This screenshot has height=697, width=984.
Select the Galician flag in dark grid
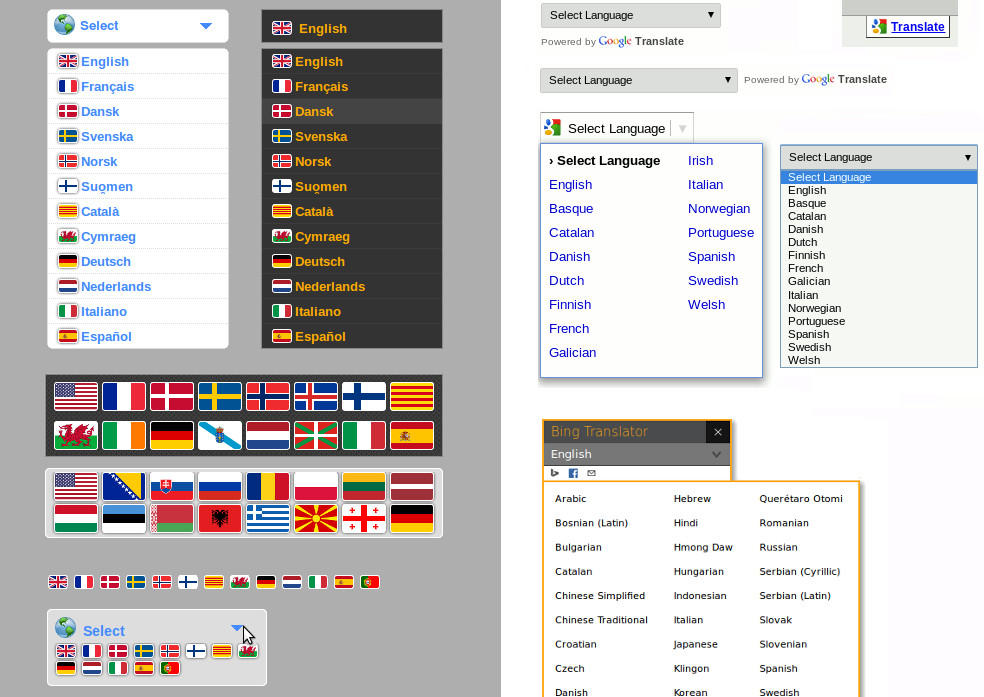220,435
